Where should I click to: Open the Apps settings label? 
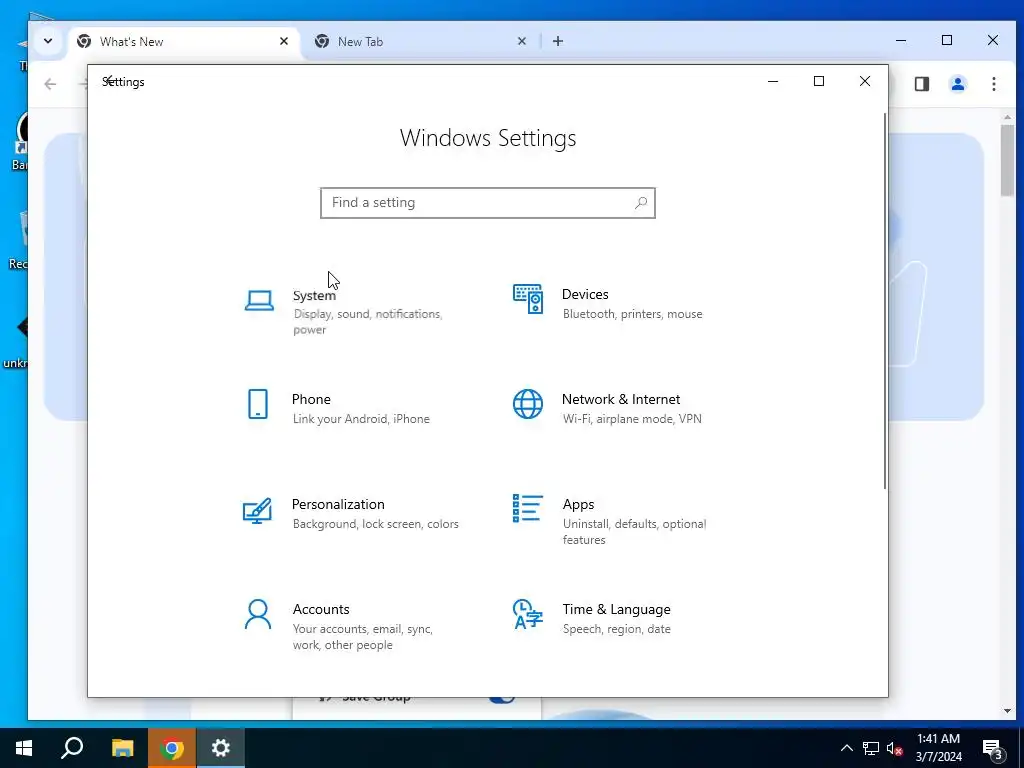pyautogui.click(x=578, y=504)
